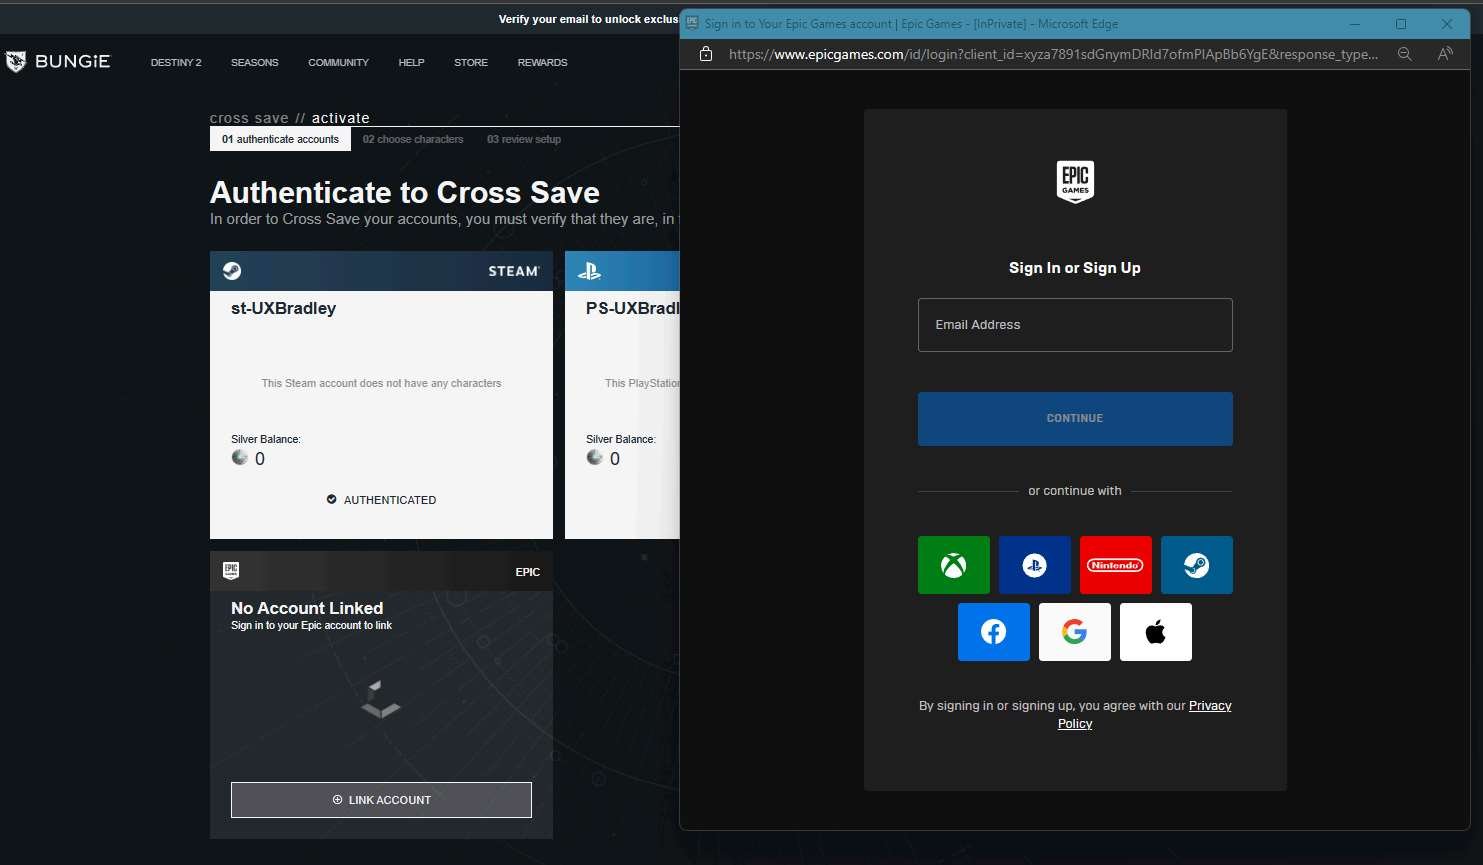
Task: Continue with Steam sign-in
Action: point(1197,565)
